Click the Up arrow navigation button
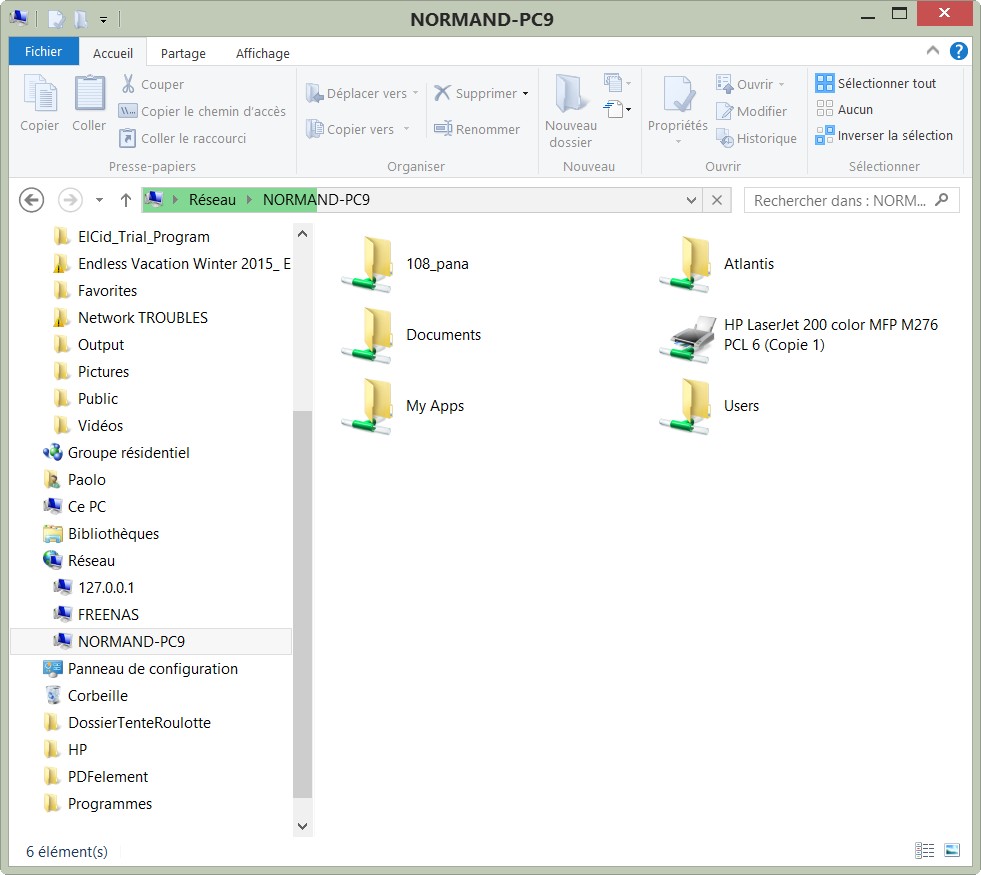The image size is (981, 875). coord(126,200)
